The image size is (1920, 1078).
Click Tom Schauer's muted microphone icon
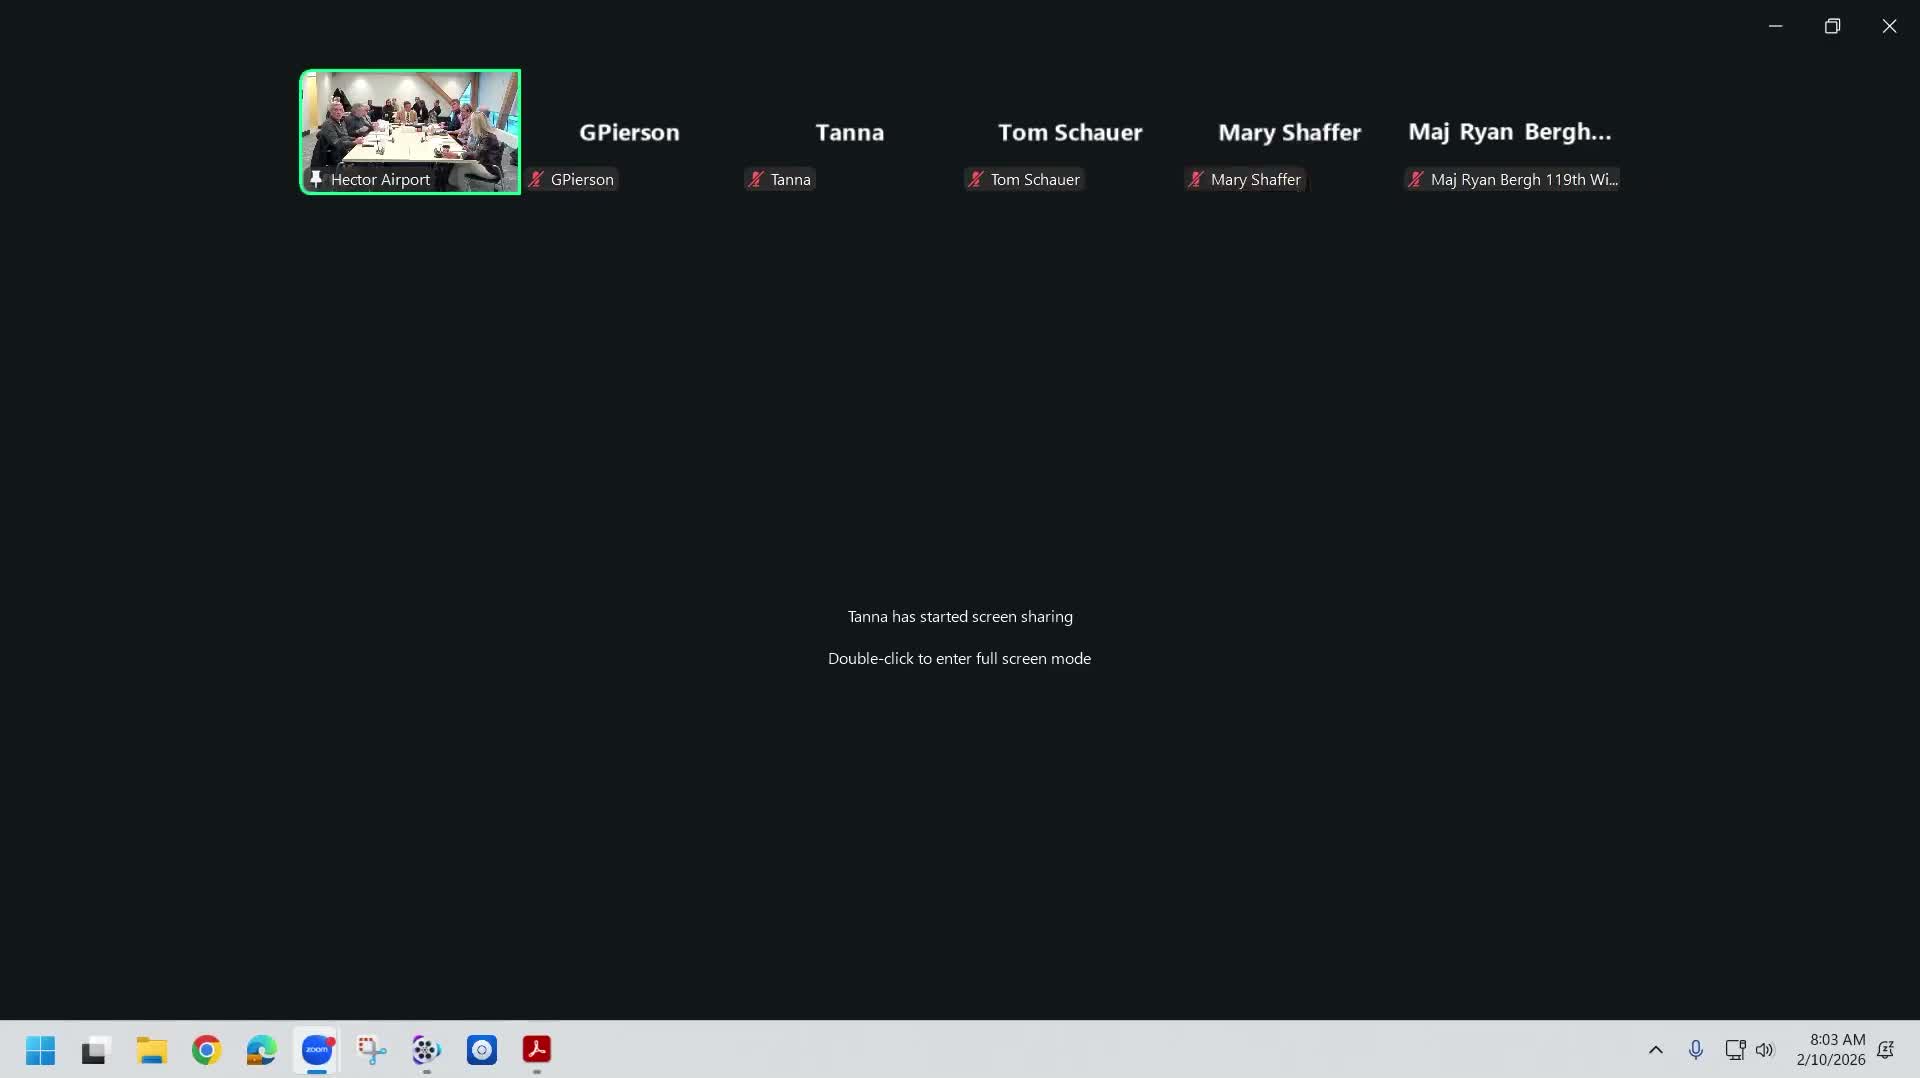click(x=976, y=180)
